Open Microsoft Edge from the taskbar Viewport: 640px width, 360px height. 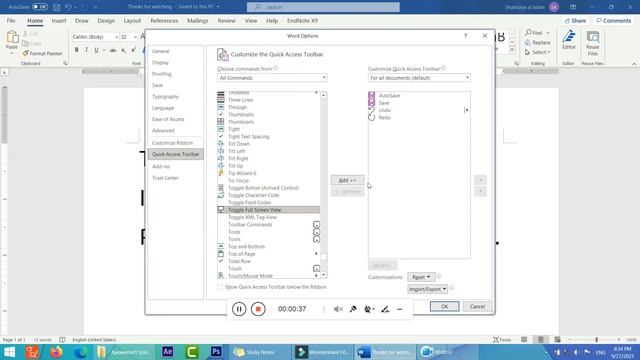(x=81, y=352)
